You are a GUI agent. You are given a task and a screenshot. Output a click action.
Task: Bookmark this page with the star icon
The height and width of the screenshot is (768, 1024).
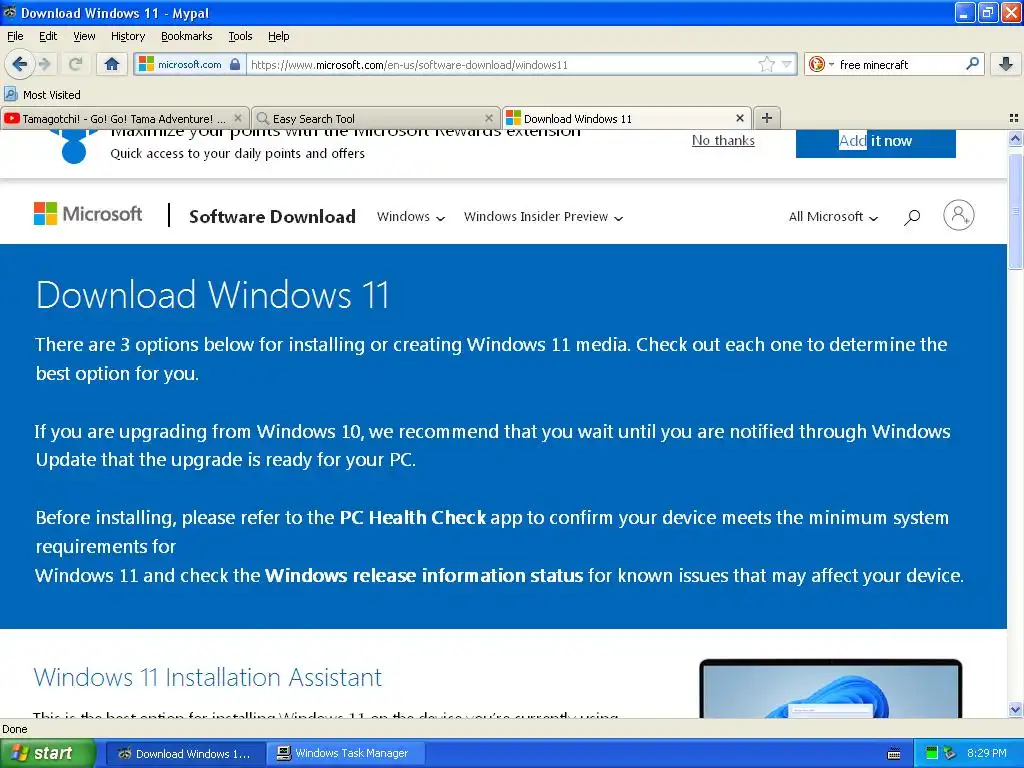click(x=767, y=64)
